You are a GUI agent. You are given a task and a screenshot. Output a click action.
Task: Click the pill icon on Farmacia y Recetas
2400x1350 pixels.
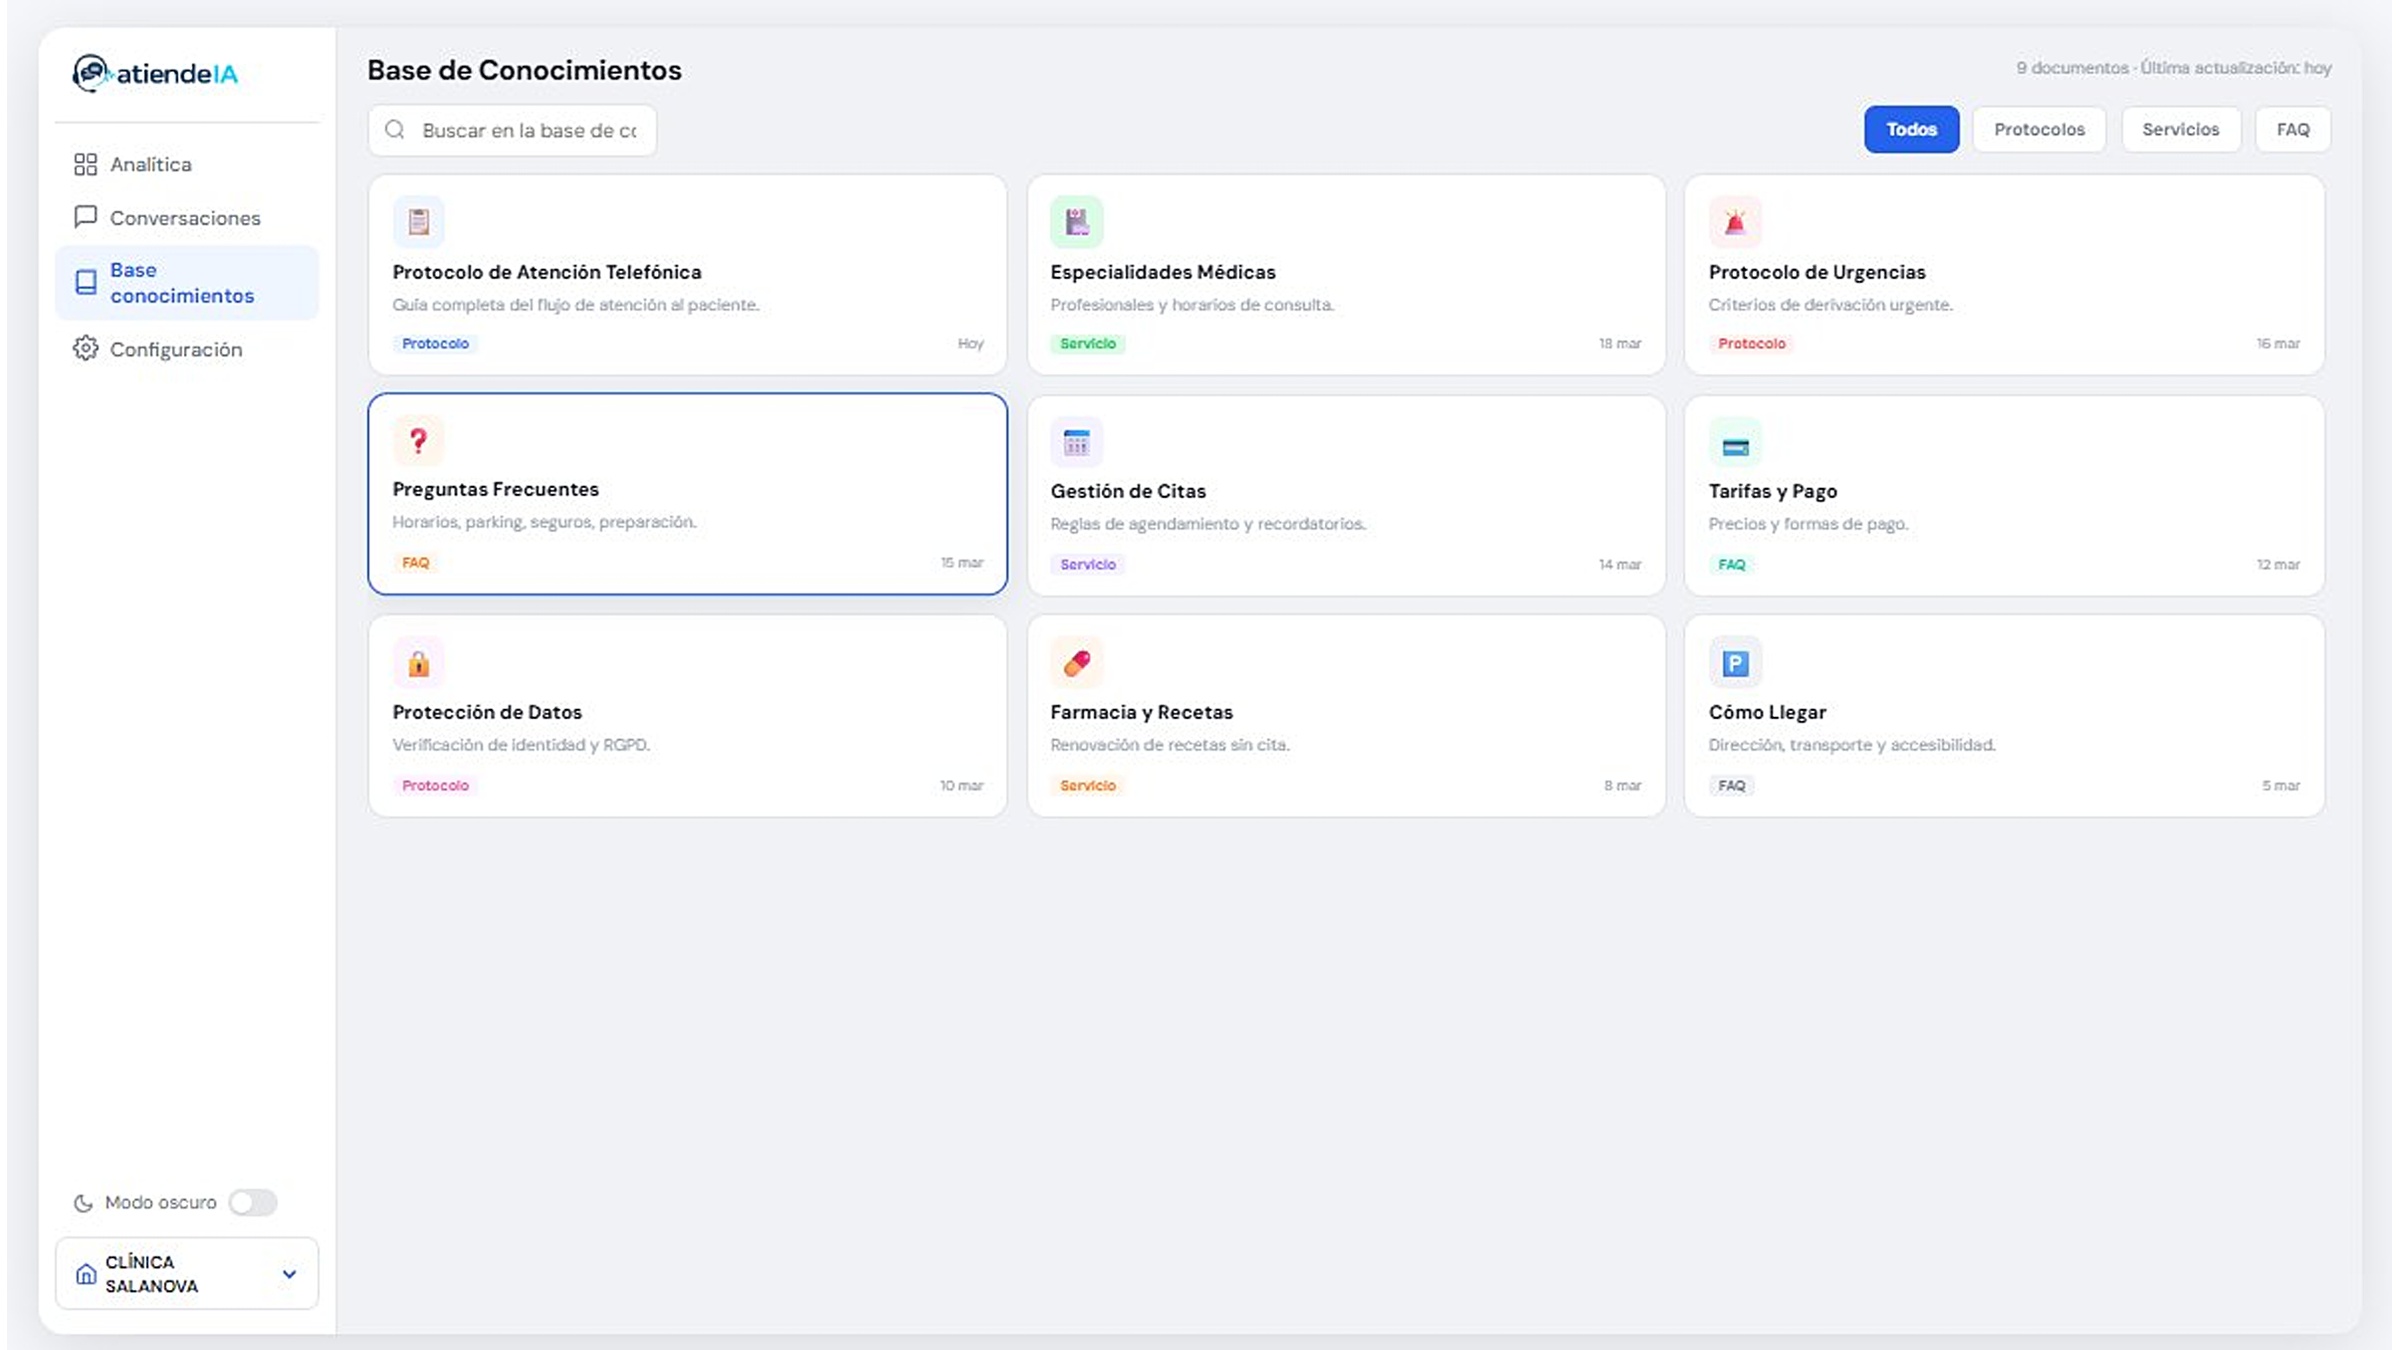pos(1076,663)
